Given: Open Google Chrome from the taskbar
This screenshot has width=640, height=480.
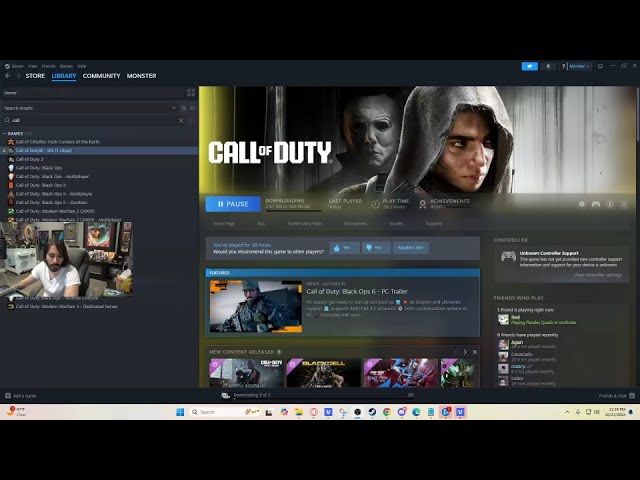Looking at the screenshot, I should [x=387, y=412].
